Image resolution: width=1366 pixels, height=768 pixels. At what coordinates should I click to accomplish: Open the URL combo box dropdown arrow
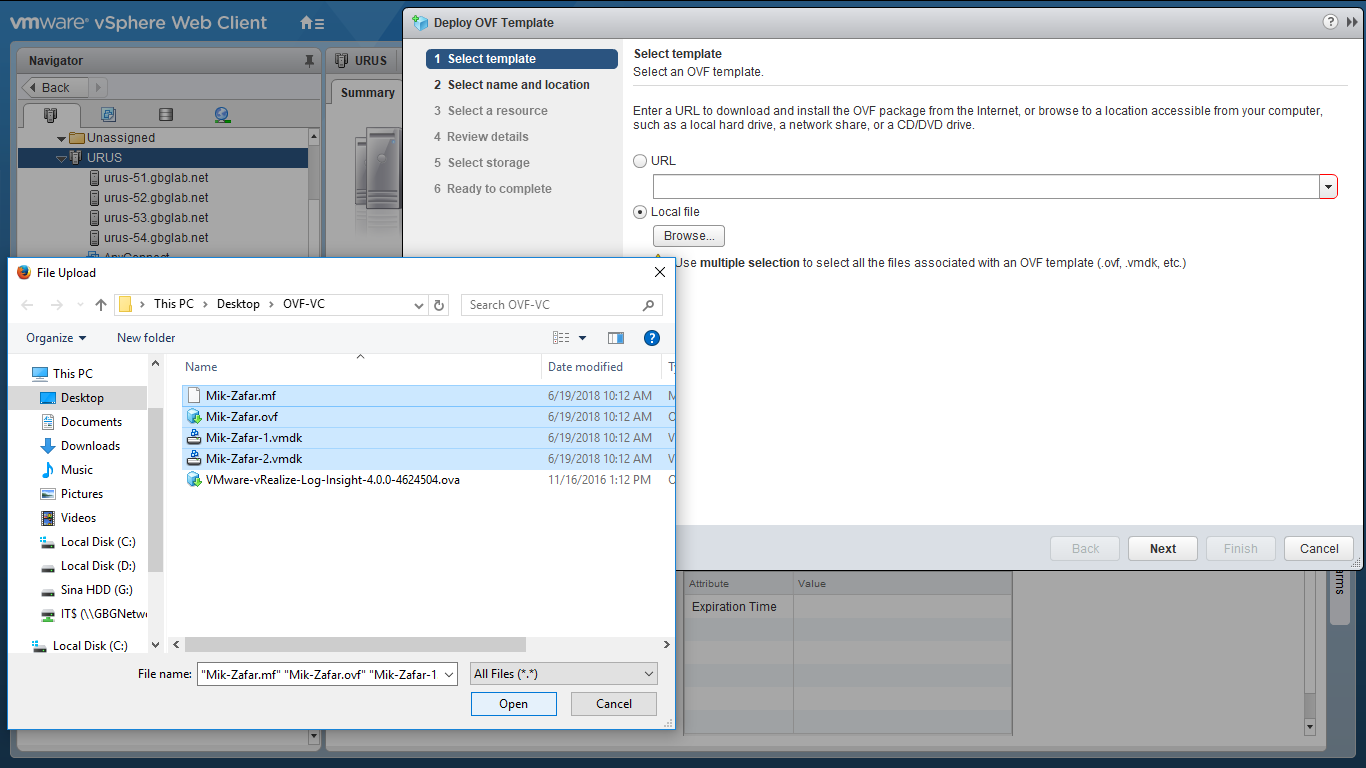point(1328,187)
